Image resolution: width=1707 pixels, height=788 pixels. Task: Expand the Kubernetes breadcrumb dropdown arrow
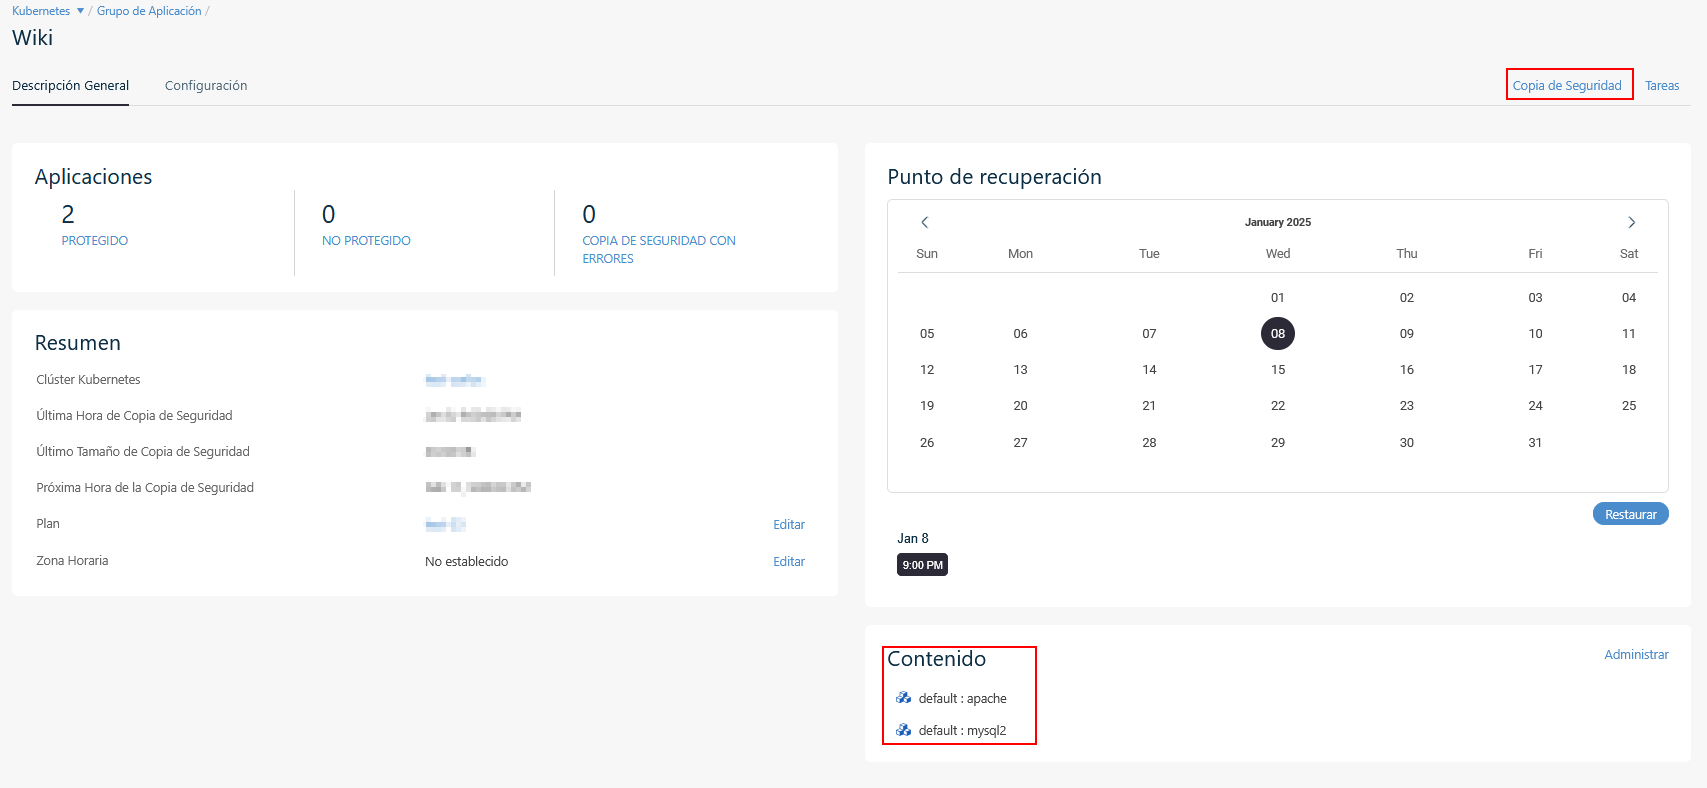click(80, 11)
